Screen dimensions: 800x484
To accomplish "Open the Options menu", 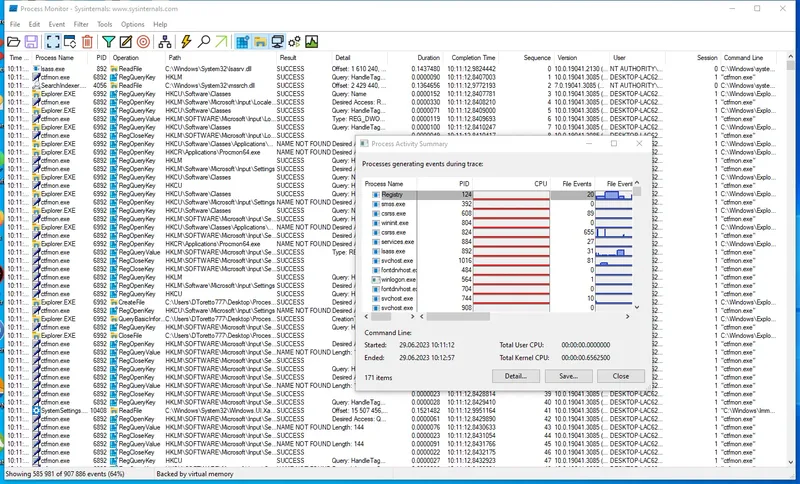I will click(132, 23).
